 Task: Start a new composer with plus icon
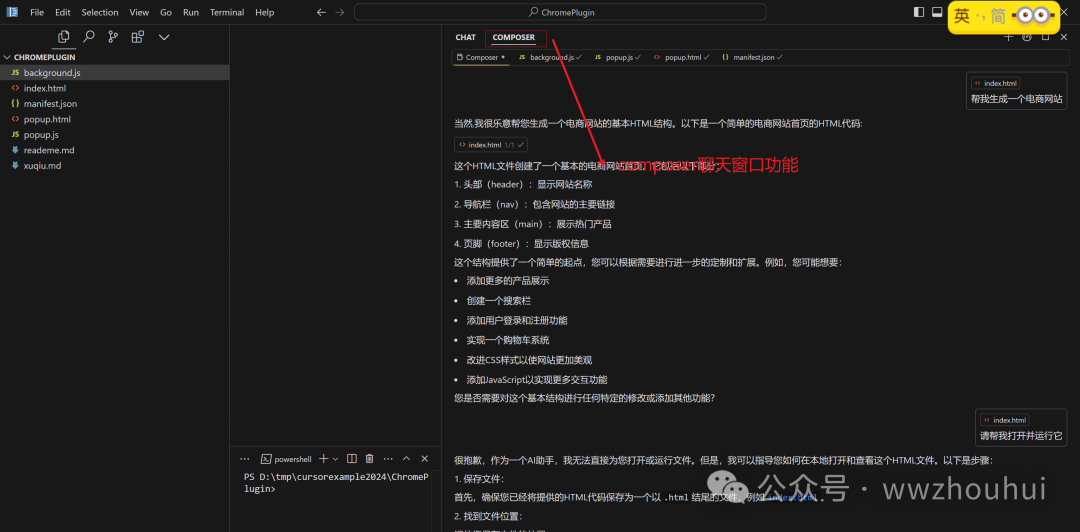(x=1008, y=37)
